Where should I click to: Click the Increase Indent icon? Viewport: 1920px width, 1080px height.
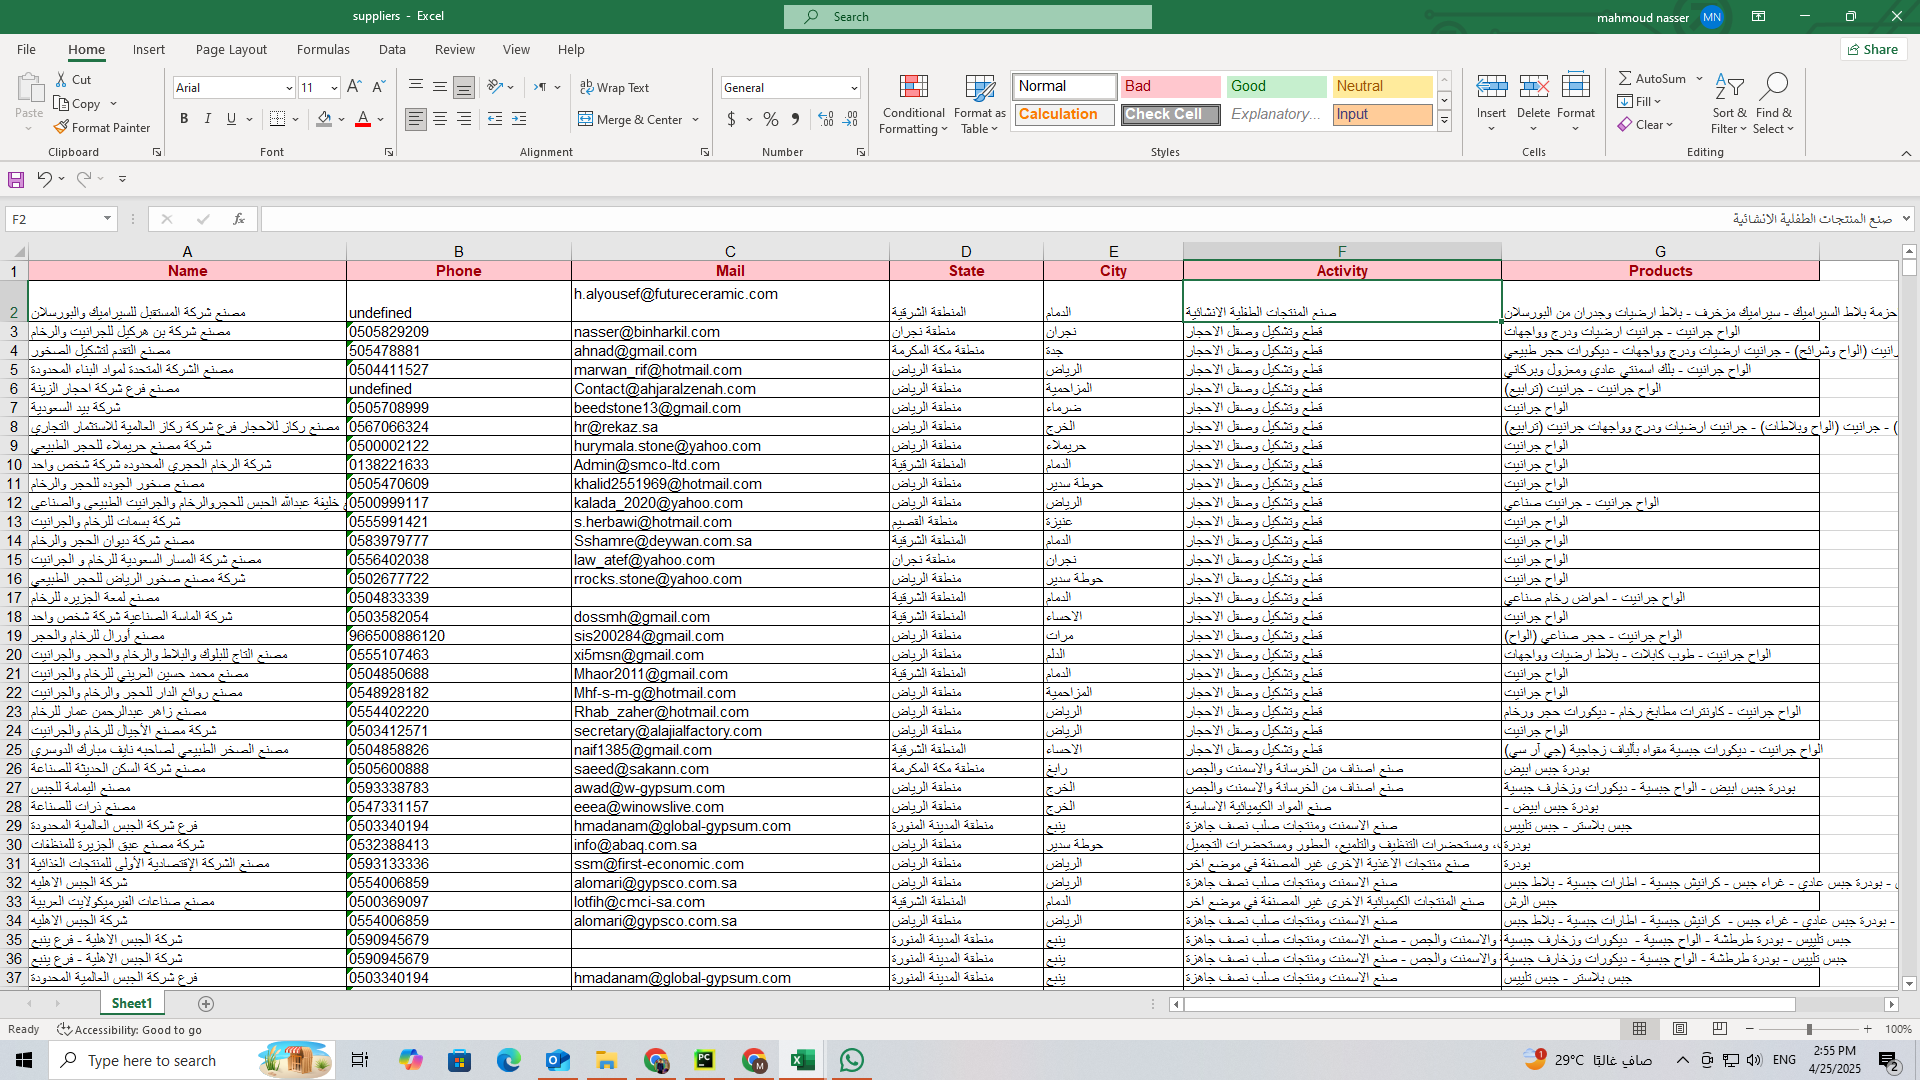518,119
